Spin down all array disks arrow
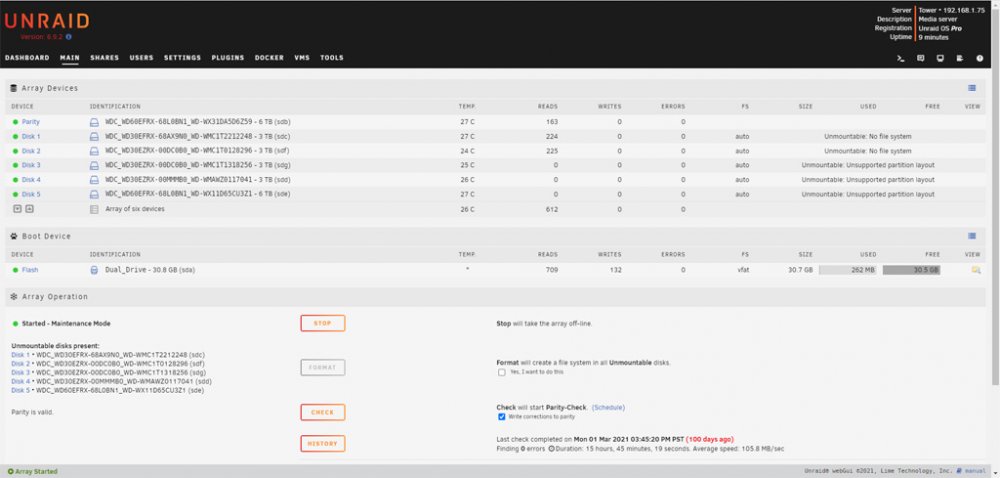 pos(17,209)
